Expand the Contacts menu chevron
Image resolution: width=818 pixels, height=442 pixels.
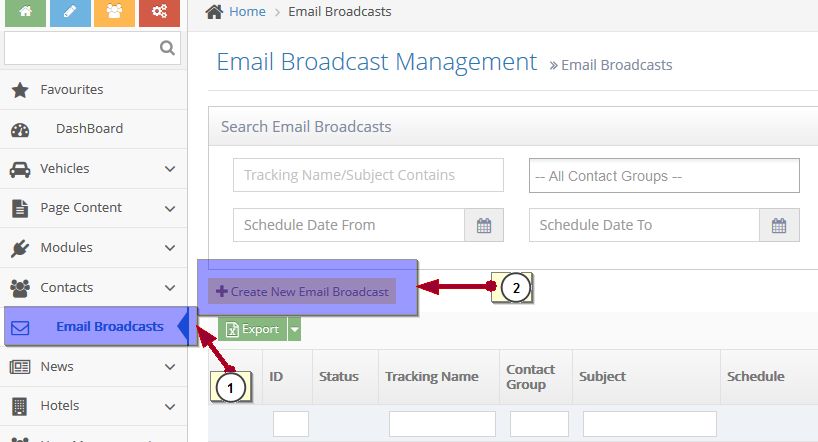coord(170,288)
